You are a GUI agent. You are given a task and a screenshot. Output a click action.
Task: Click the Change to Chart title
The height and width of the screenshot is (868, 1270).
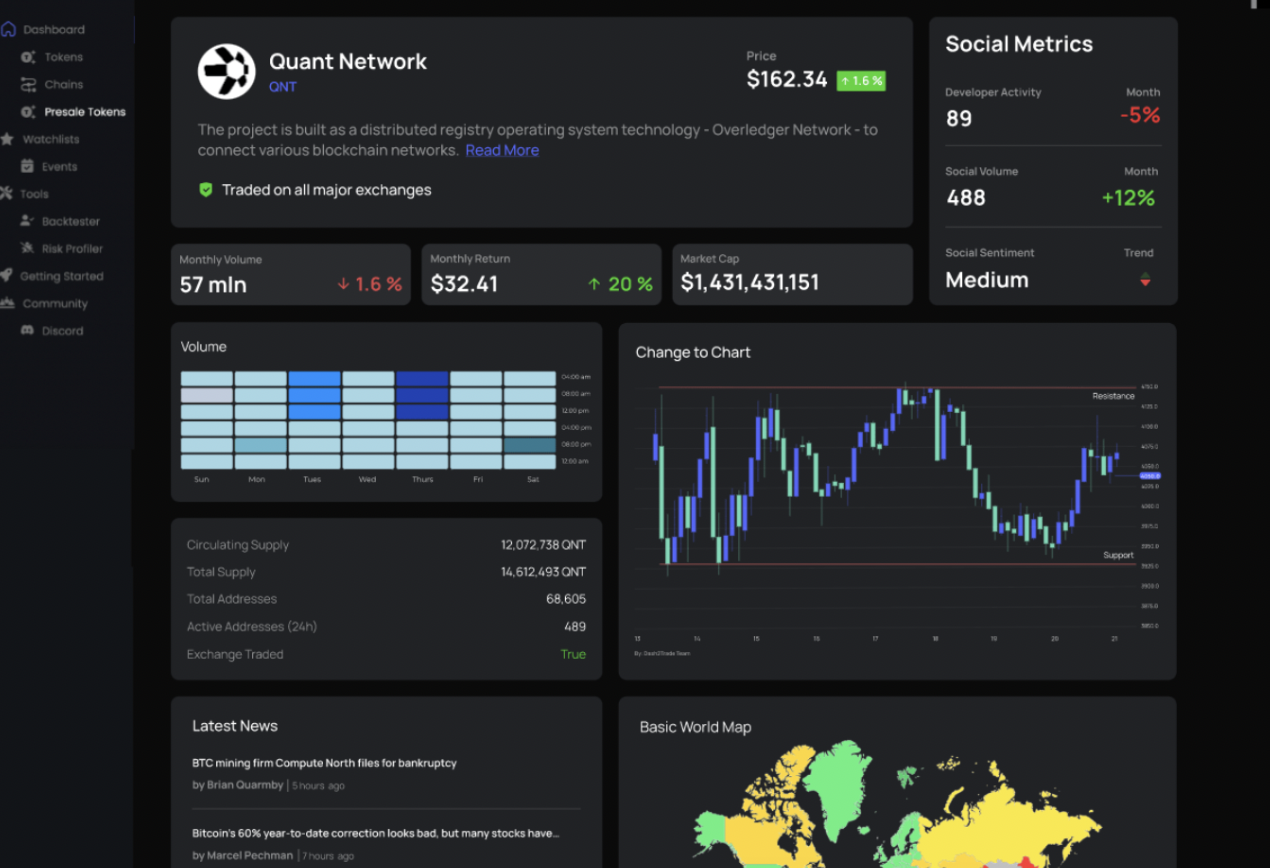click(693, 352)
